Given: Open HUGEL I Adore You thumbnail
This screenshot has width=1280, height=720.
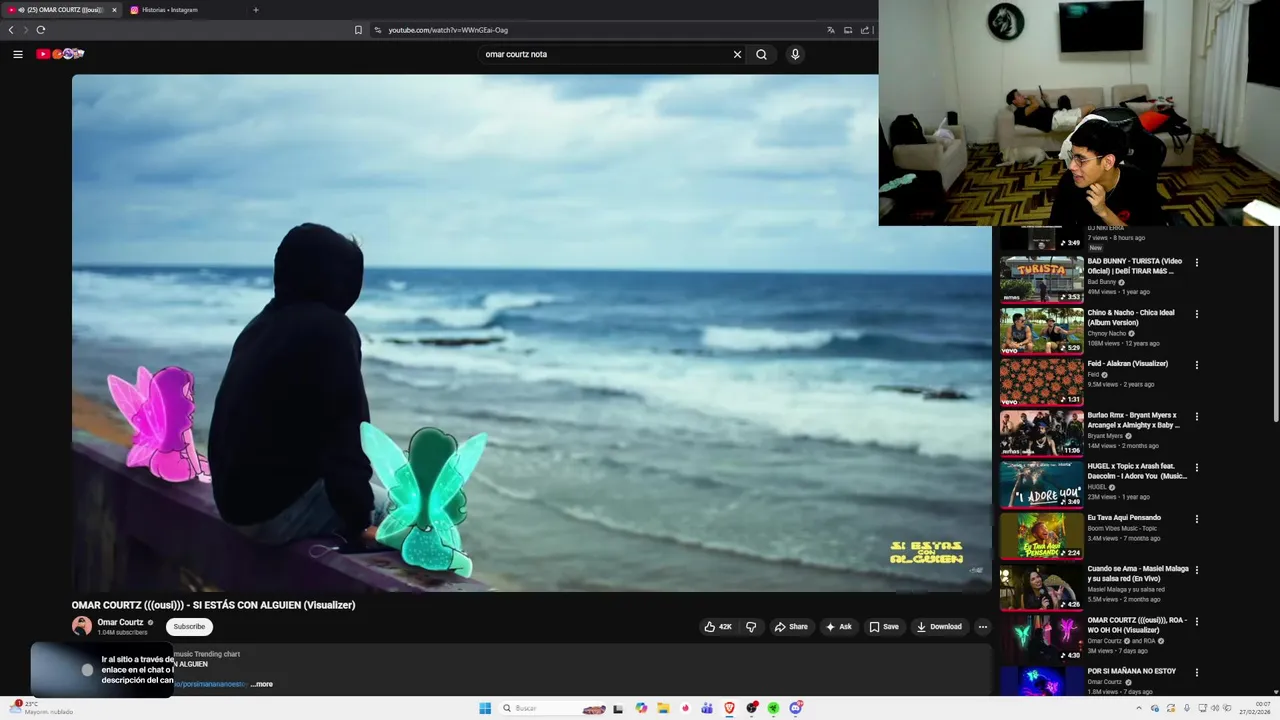Looking at the screenshot, I should pos(1041,483).
